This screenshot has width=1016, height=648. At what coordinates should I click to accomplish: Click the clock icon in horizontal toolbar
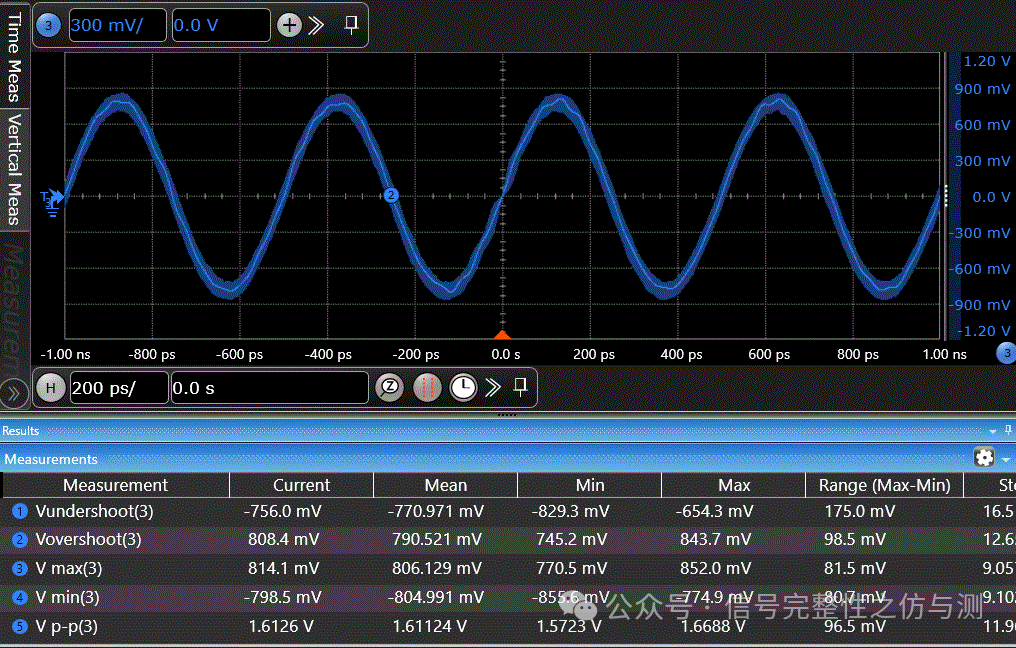pos(463,388)
